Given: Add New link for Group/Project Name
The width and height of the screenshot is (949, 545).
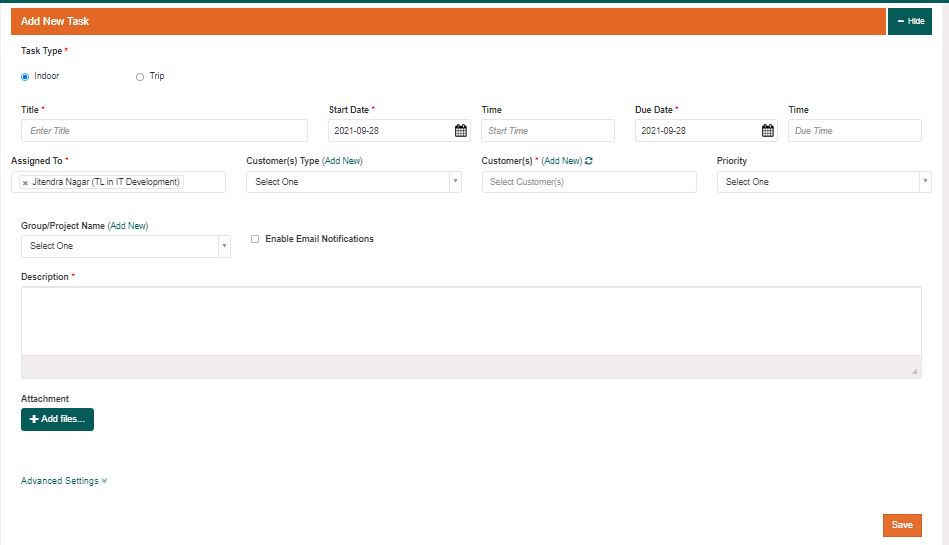Looking at the screenshot, I should point(128,226).
